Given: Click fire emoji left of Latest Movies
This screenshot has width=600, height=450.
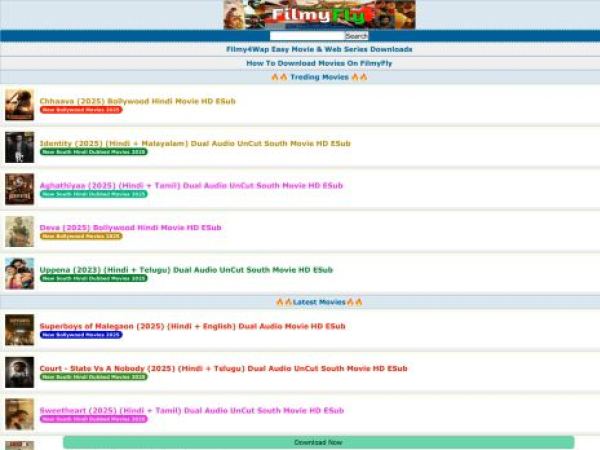Looking at the screenshot, I should (284, 302).
